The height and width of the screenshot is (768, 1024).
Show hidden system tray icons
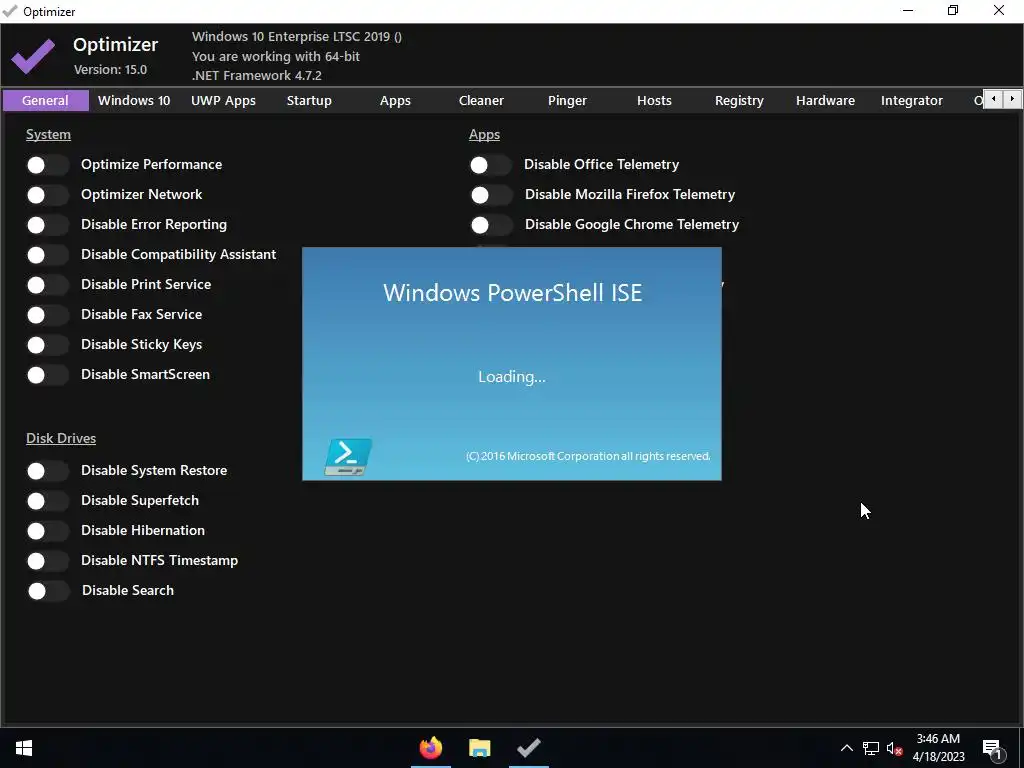coord(846,748)
